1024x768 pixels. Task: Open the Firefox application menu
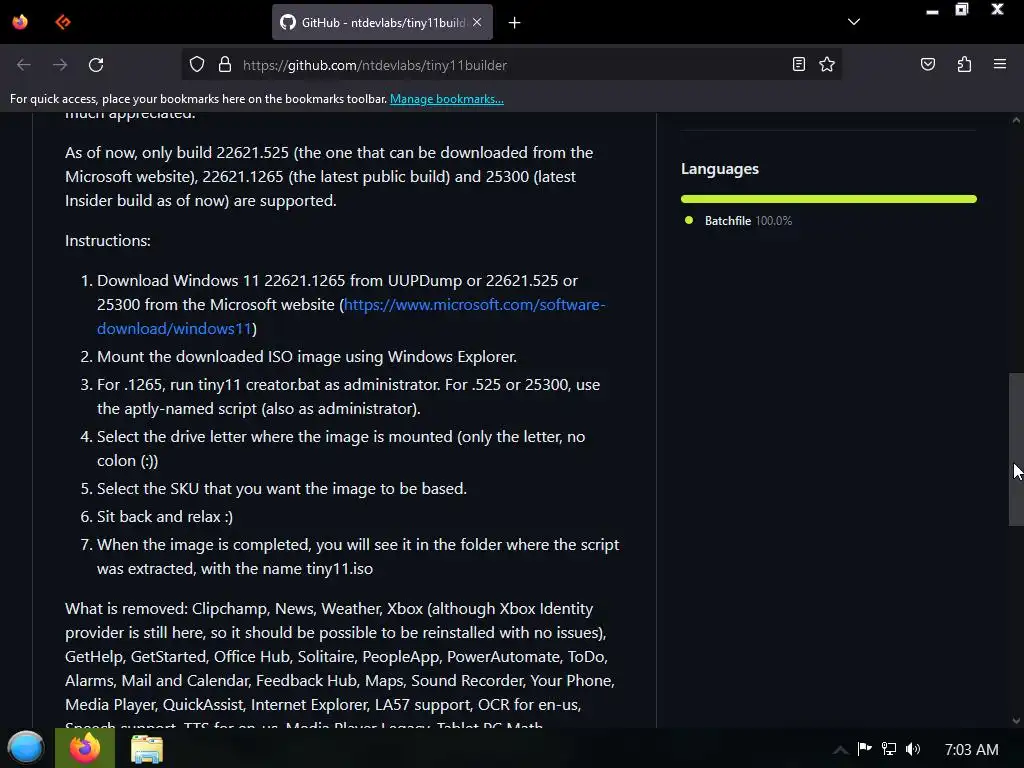[x=1000, y=64]
